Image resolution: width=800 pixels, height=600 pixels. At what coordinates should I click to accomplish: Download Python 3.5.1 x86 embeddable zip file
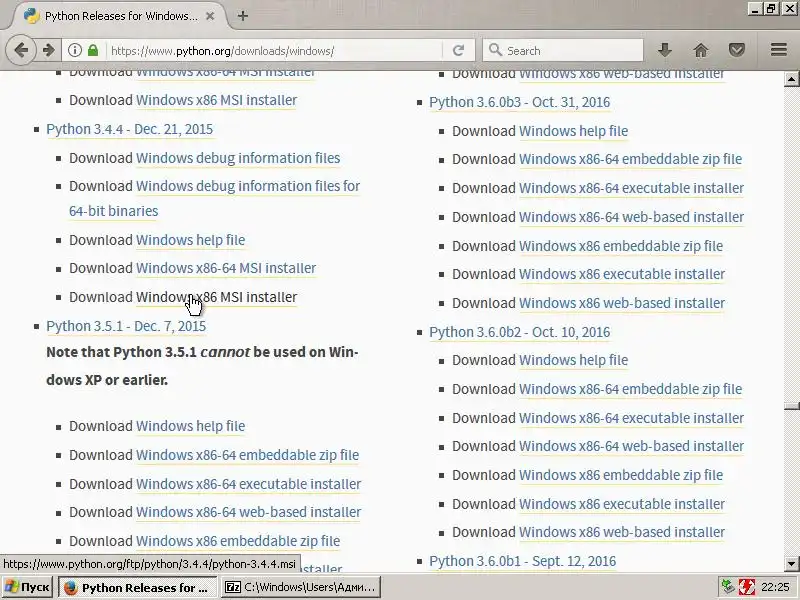[x=238, y=541]
